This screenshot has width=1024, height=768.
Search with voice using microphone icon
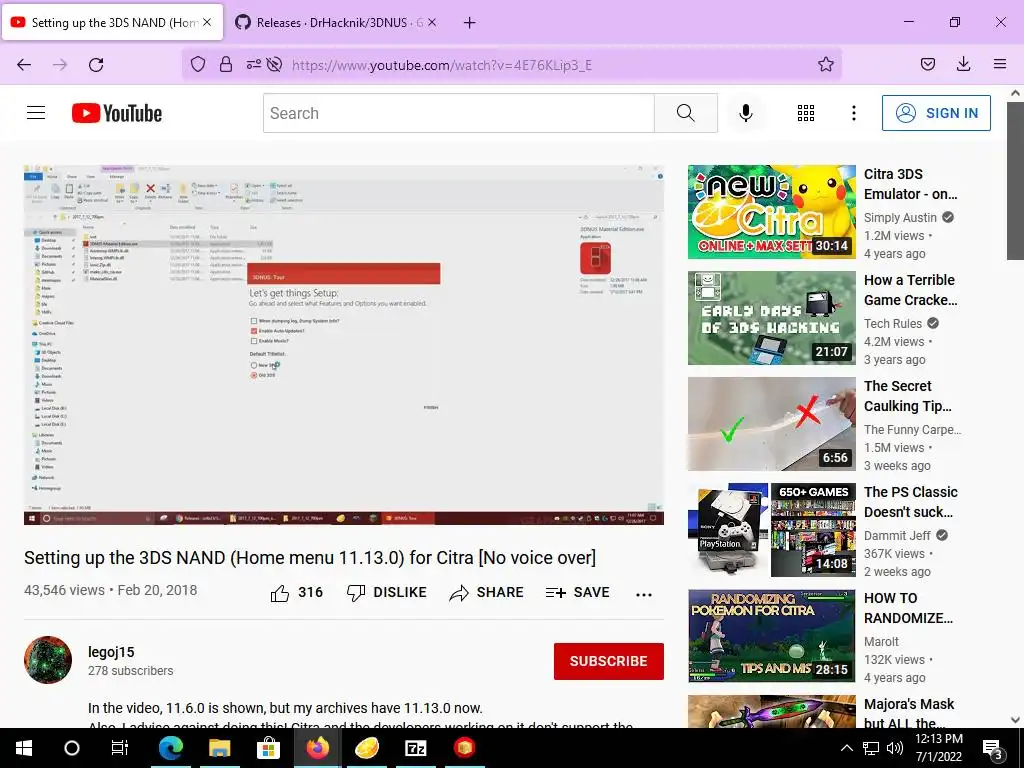click(745, 113)
